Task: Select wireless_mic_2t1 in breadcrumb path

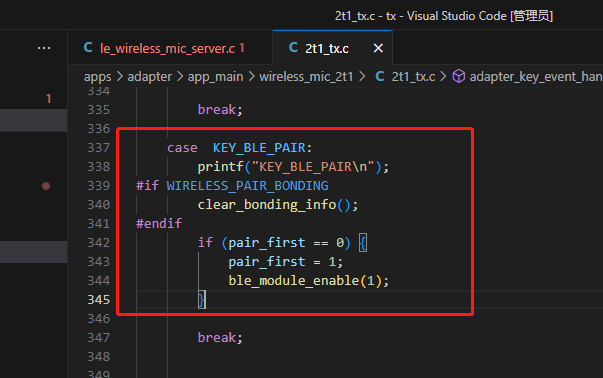Action: point(306,77)
